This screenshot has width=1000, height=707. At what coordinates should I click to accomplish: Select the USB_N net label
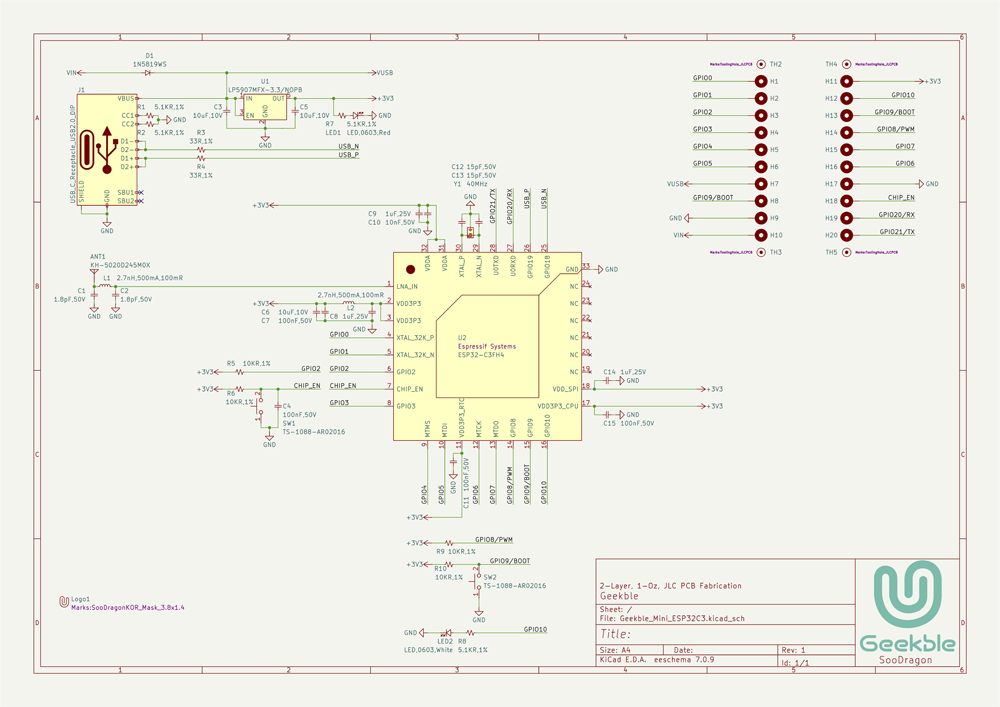click(x=348, y=146)
